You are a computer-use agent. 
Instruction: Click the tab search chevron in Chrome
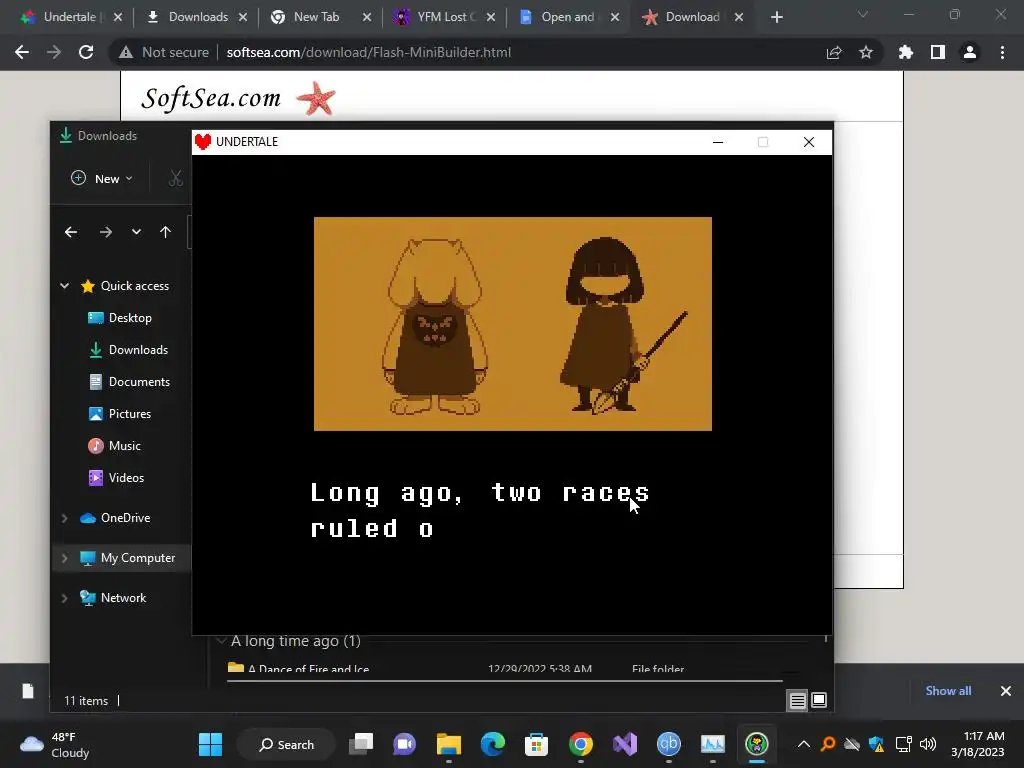click(x=863, y=14)
